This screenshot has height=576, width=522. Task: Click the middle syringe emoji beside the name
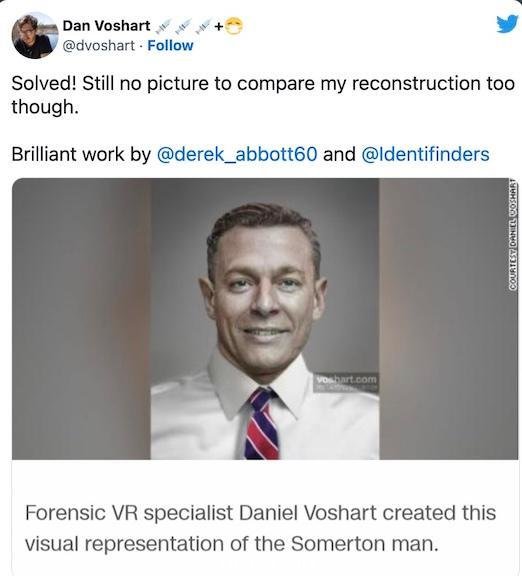point(184,26)
